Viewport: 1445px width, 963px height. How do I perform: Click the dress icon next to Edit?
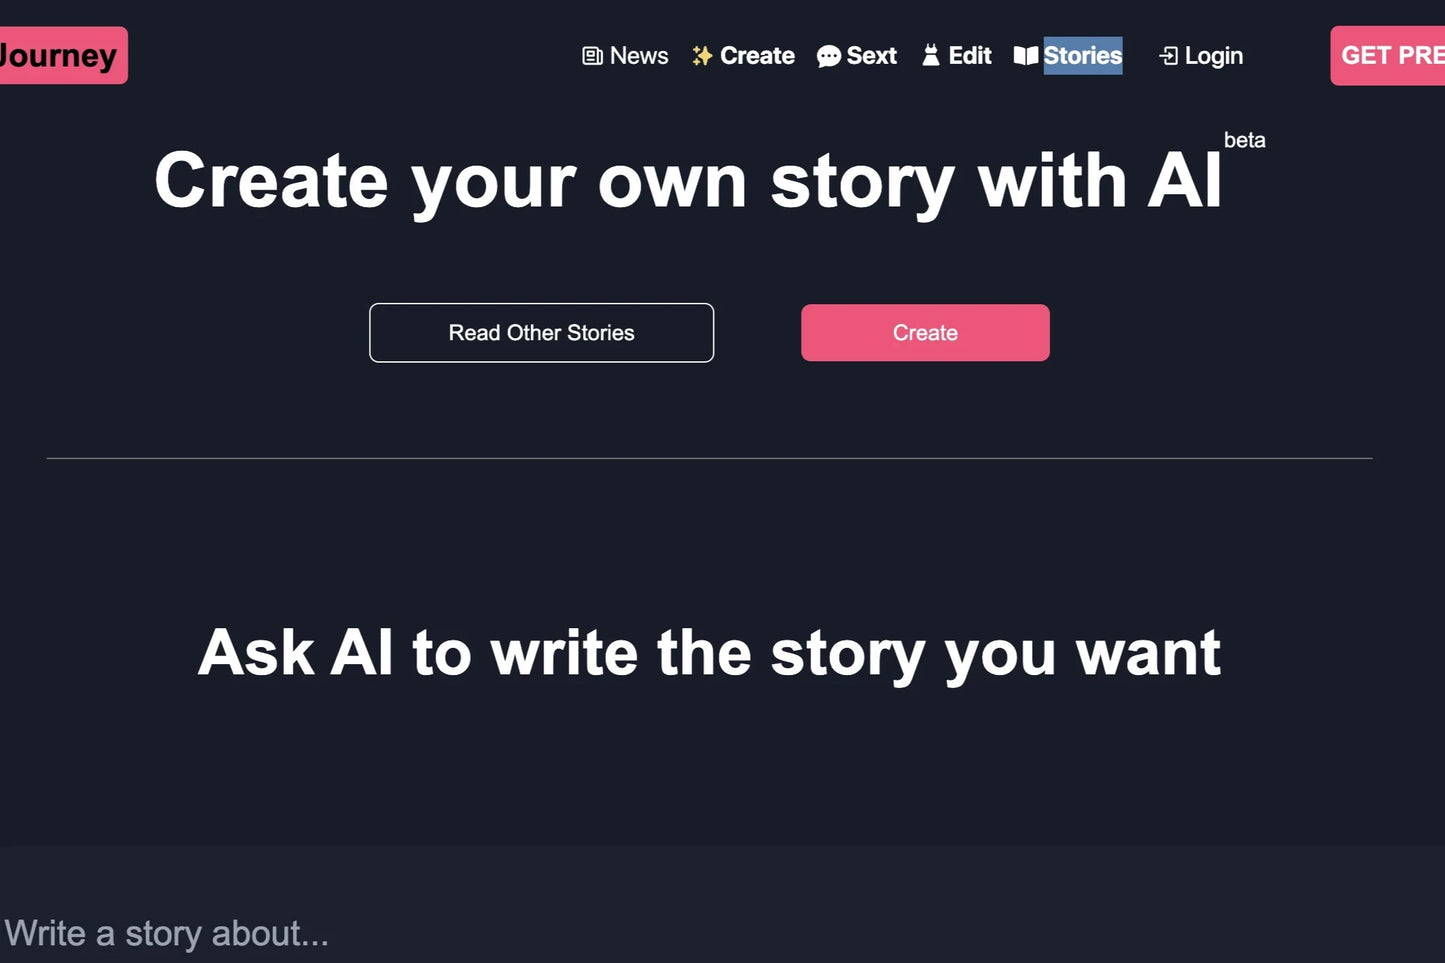931,56
